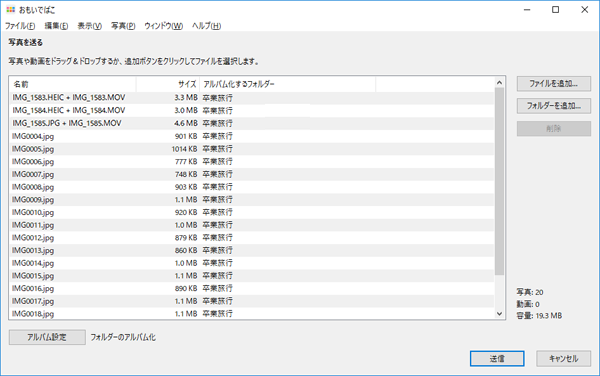Click the greyed-out 削除 button

pyautogui.click(x=554, y=129)
